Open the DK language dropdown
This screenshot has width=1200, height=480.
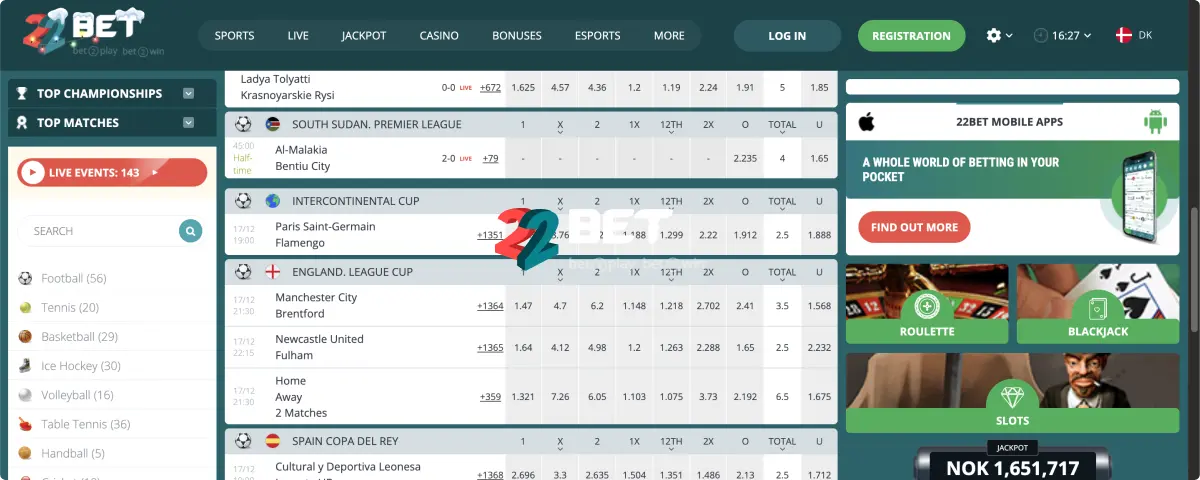click(1133, 35)
